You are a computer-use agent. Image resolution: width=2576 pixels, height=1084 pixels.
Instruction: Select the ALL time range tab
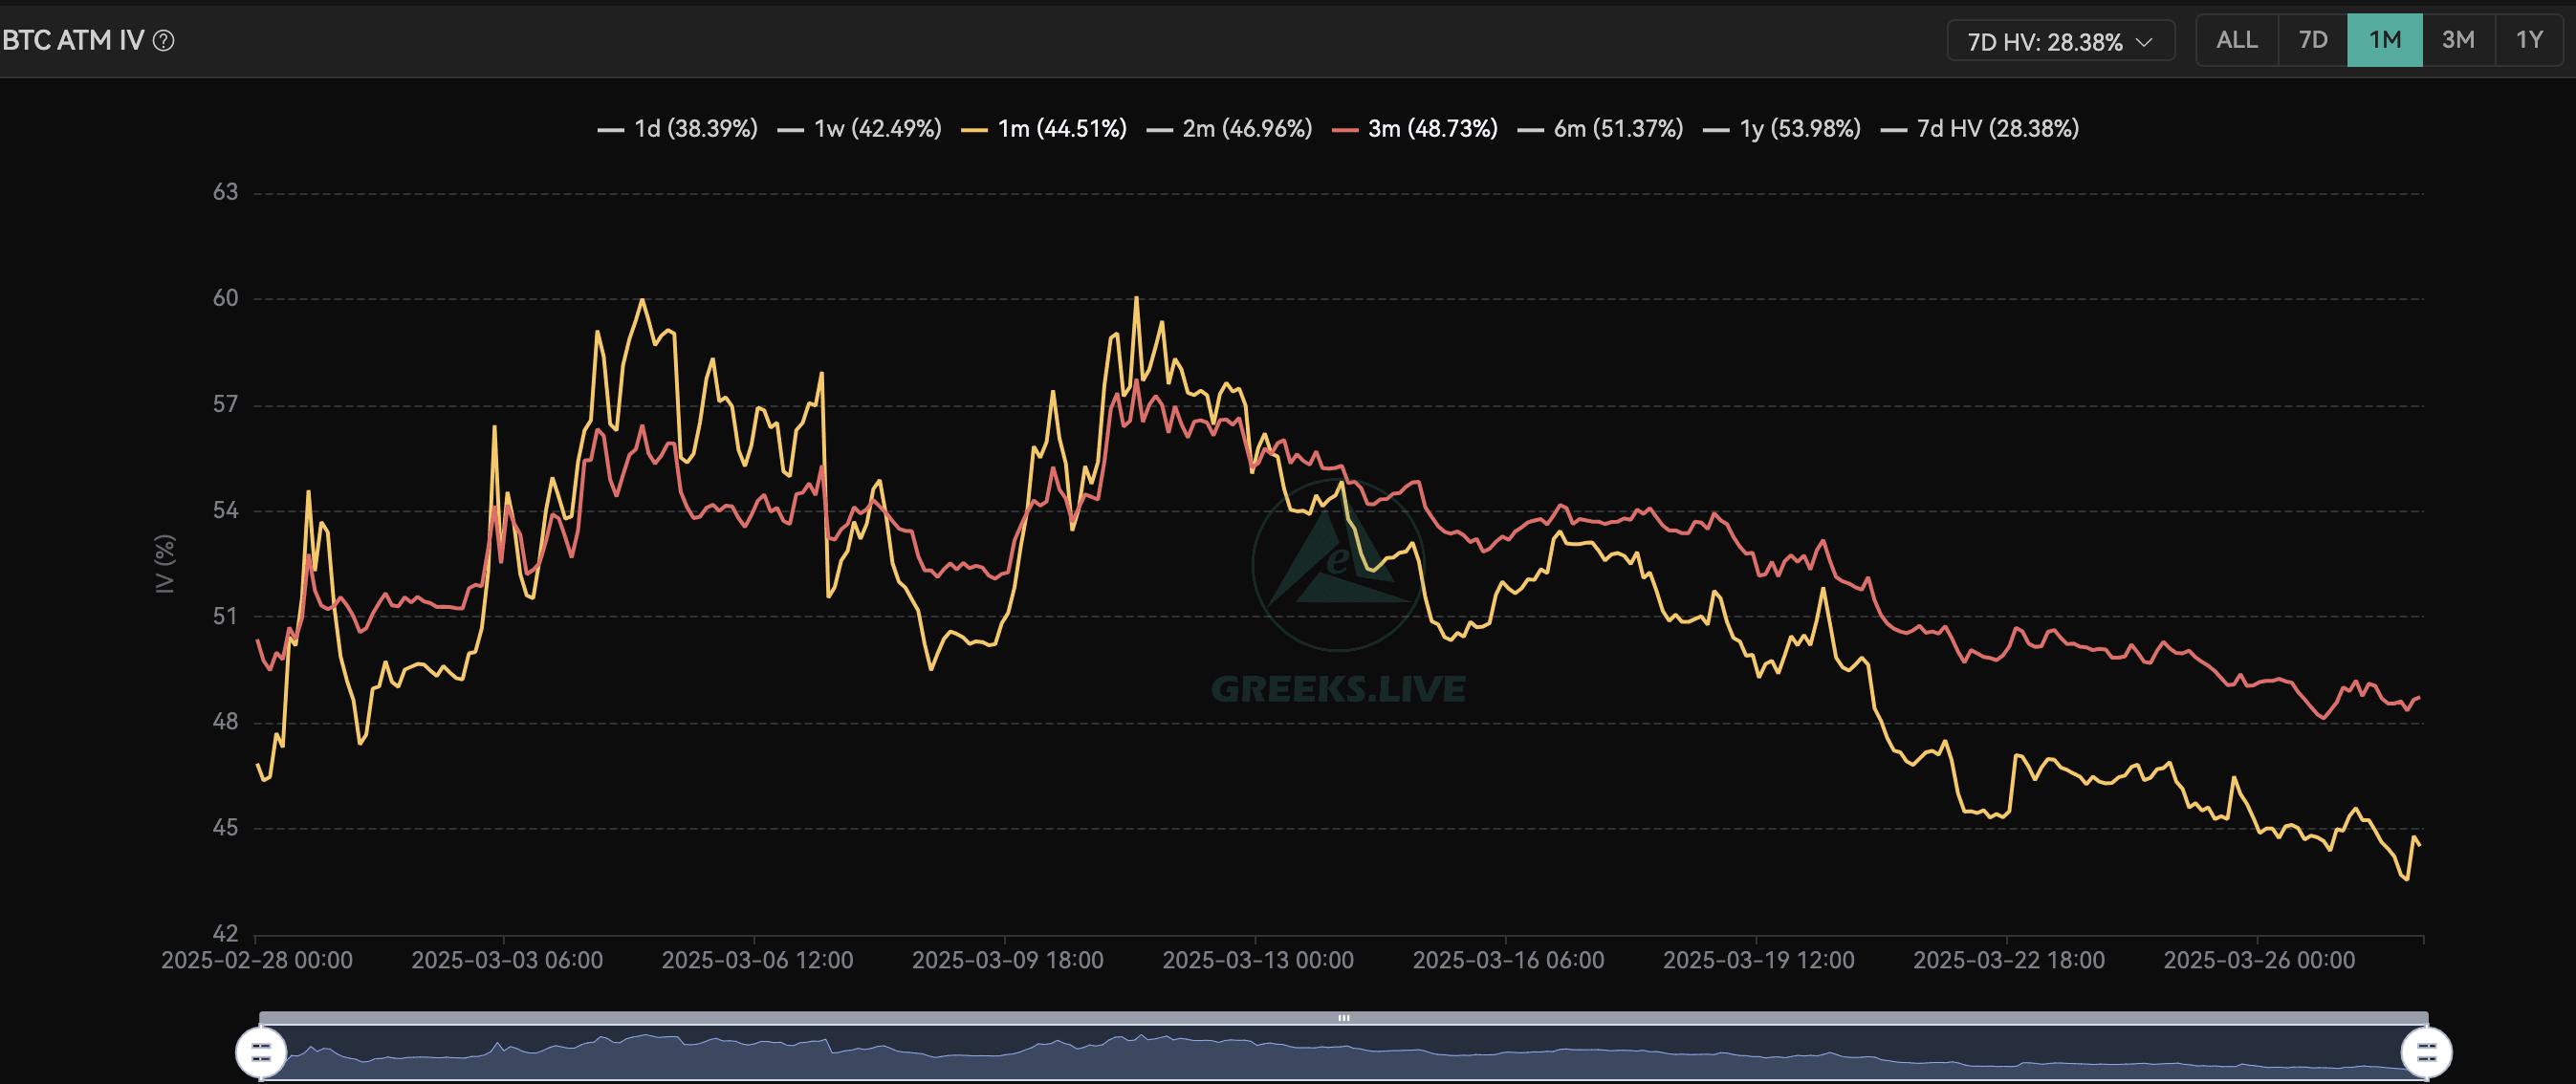(2236, 40)
